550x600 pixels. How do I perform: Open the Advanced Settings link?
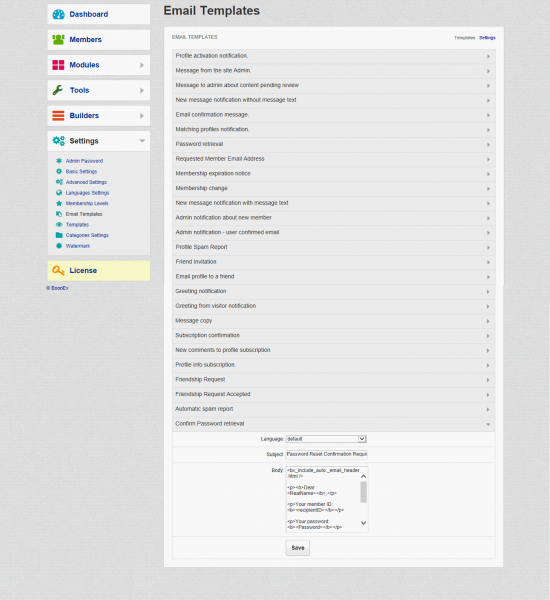coord(86,182)
